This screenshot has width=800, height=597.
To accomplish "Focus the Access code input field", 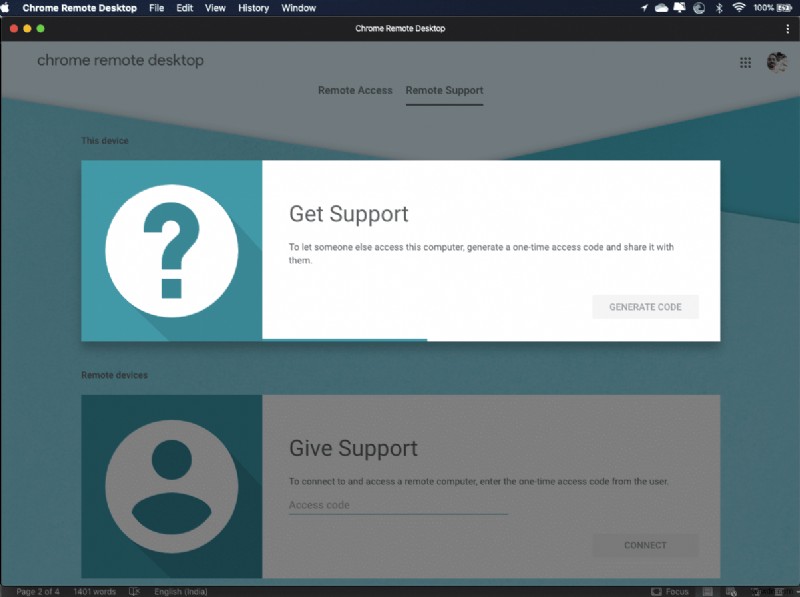I will (398, 505).
